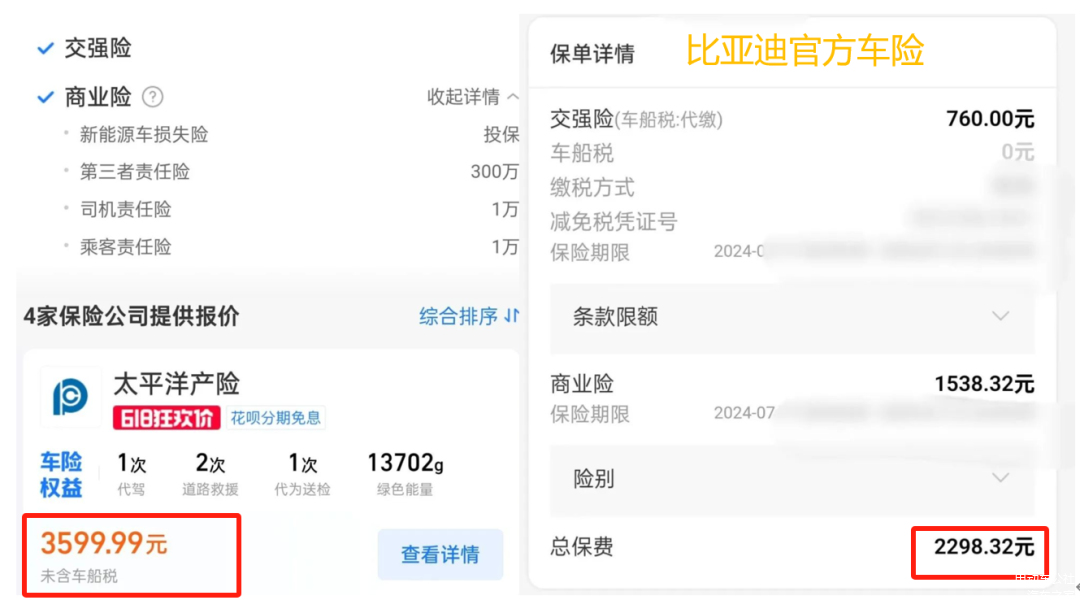This screenshot has width=1080, height=609.
Task: Click the 综合排序 sort arrows icon
Action: coord(511,316)
